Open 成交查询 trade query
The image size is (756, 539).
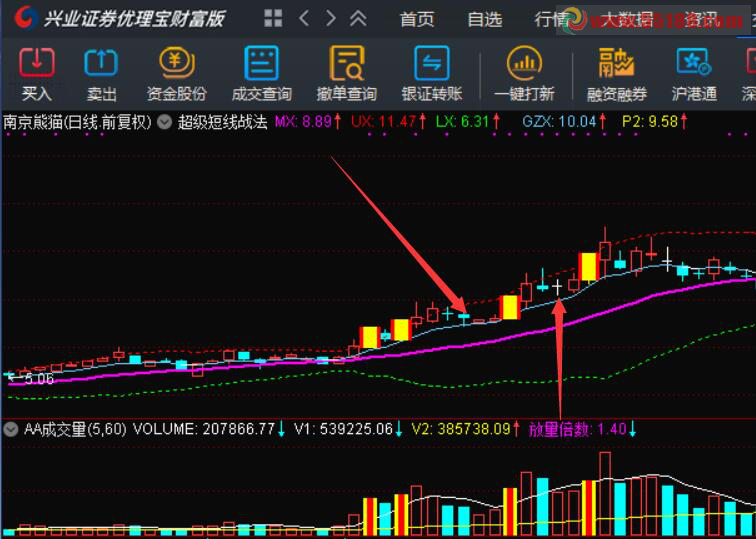click(x=261, y=73)
